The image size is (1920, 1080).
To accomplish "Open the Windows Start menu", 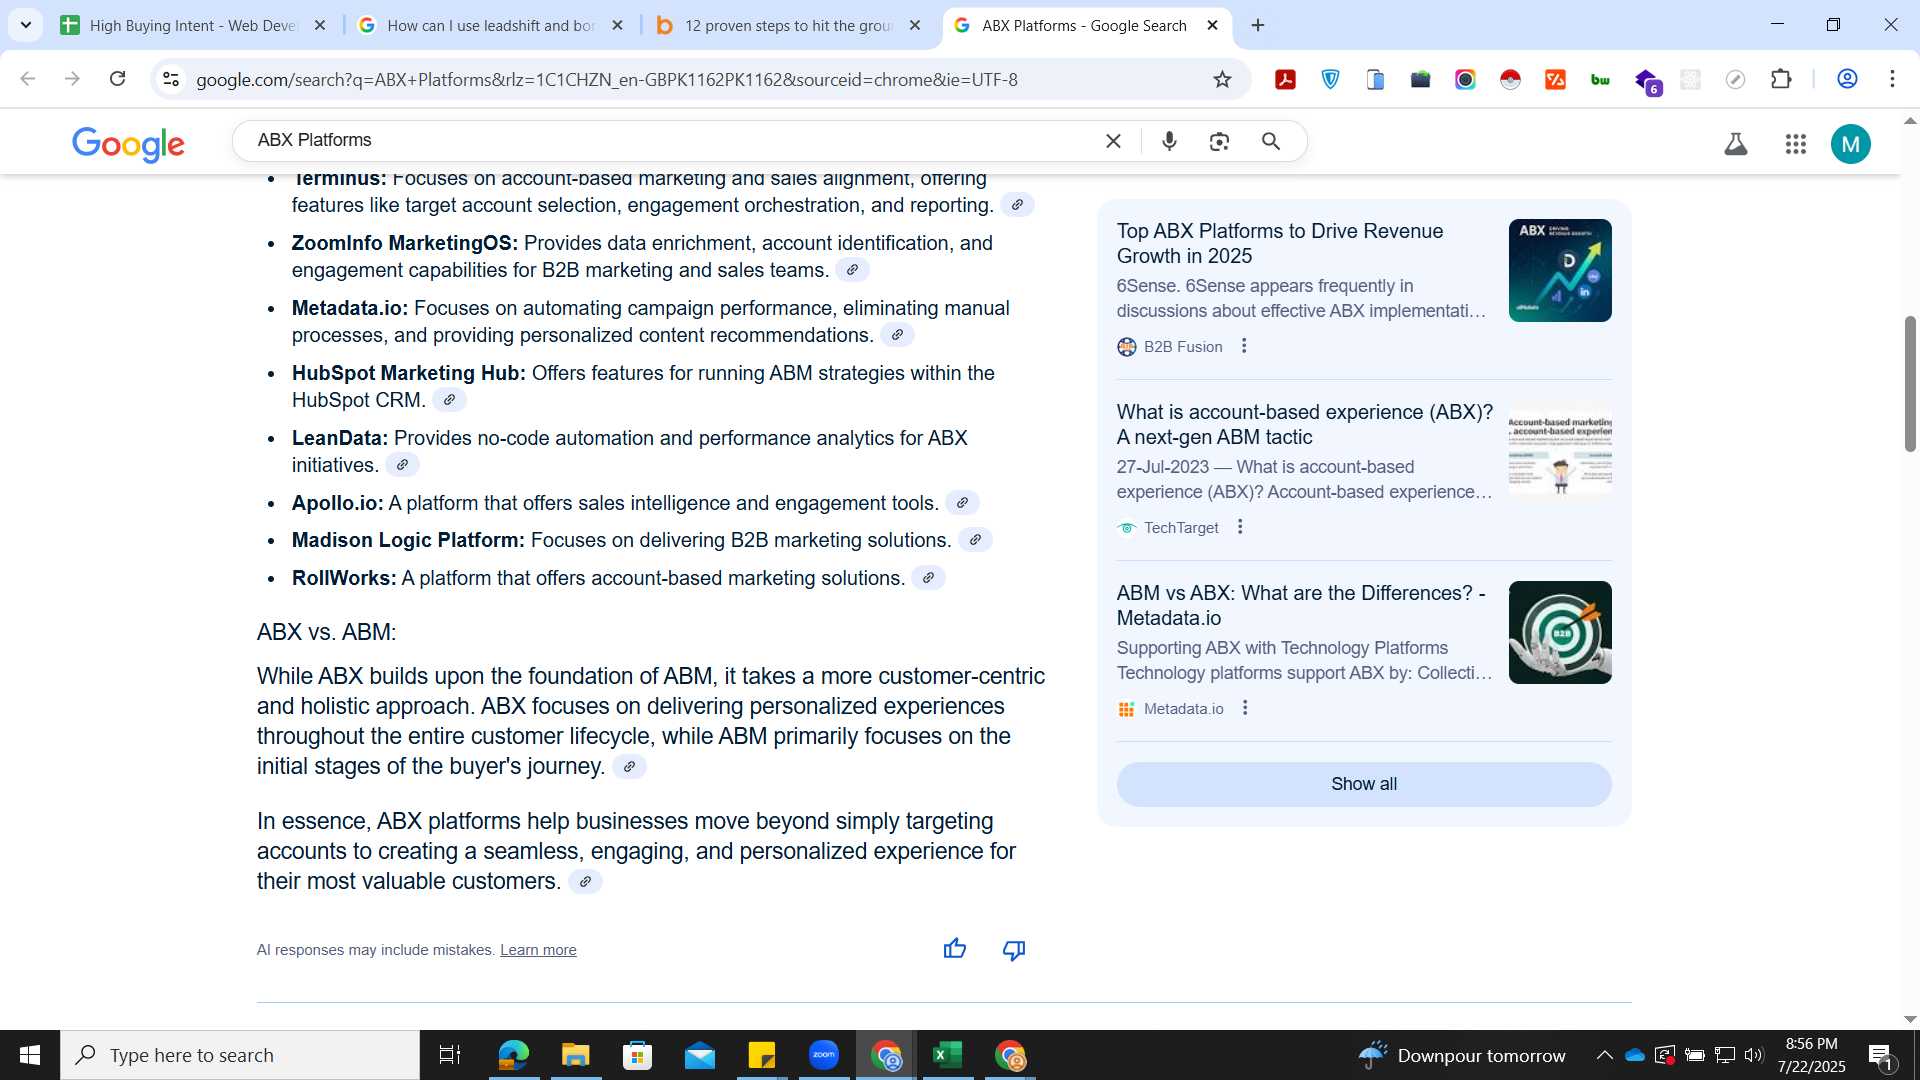I will tap(29, 1055).
